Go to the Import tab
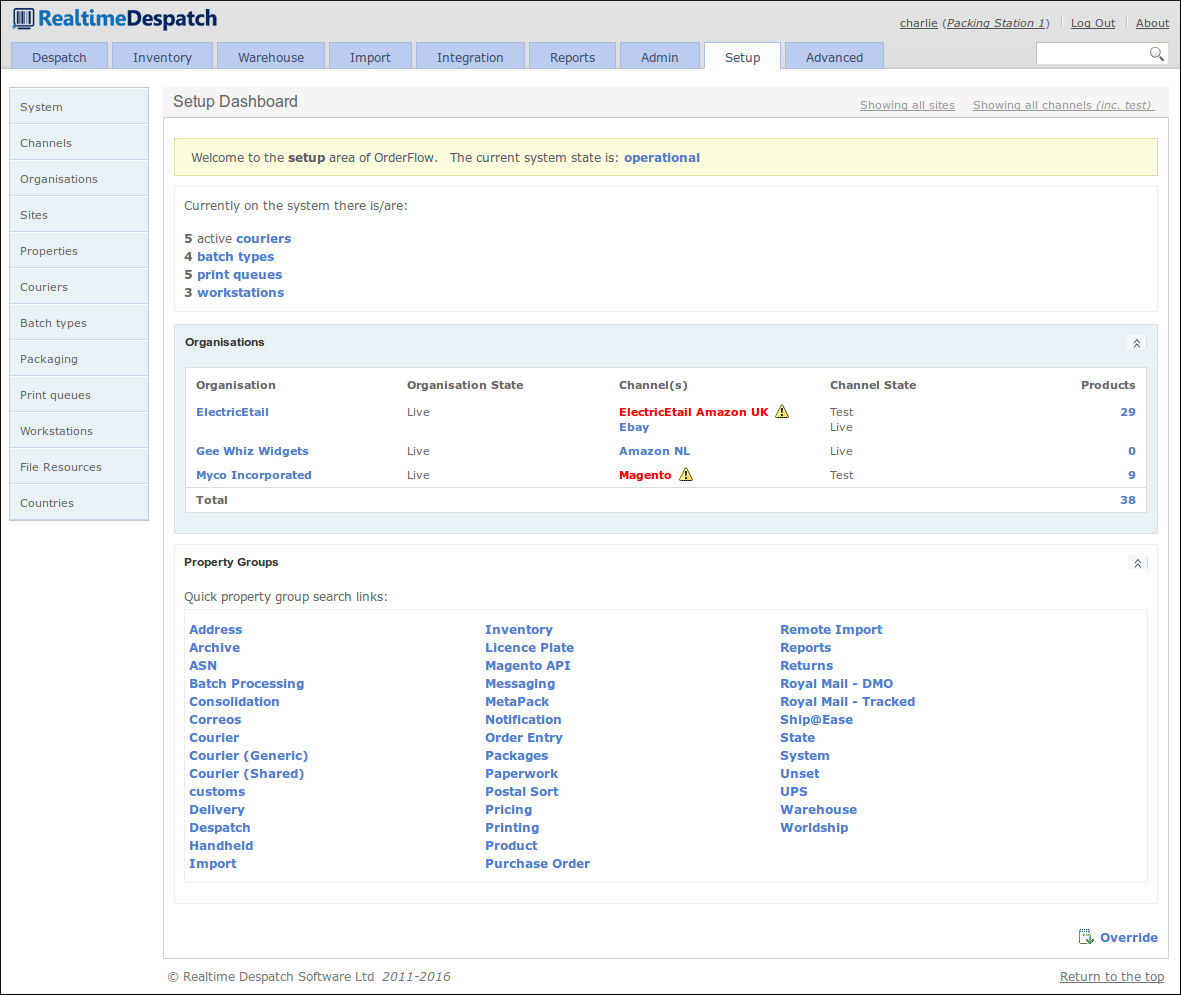 [370, 56]
